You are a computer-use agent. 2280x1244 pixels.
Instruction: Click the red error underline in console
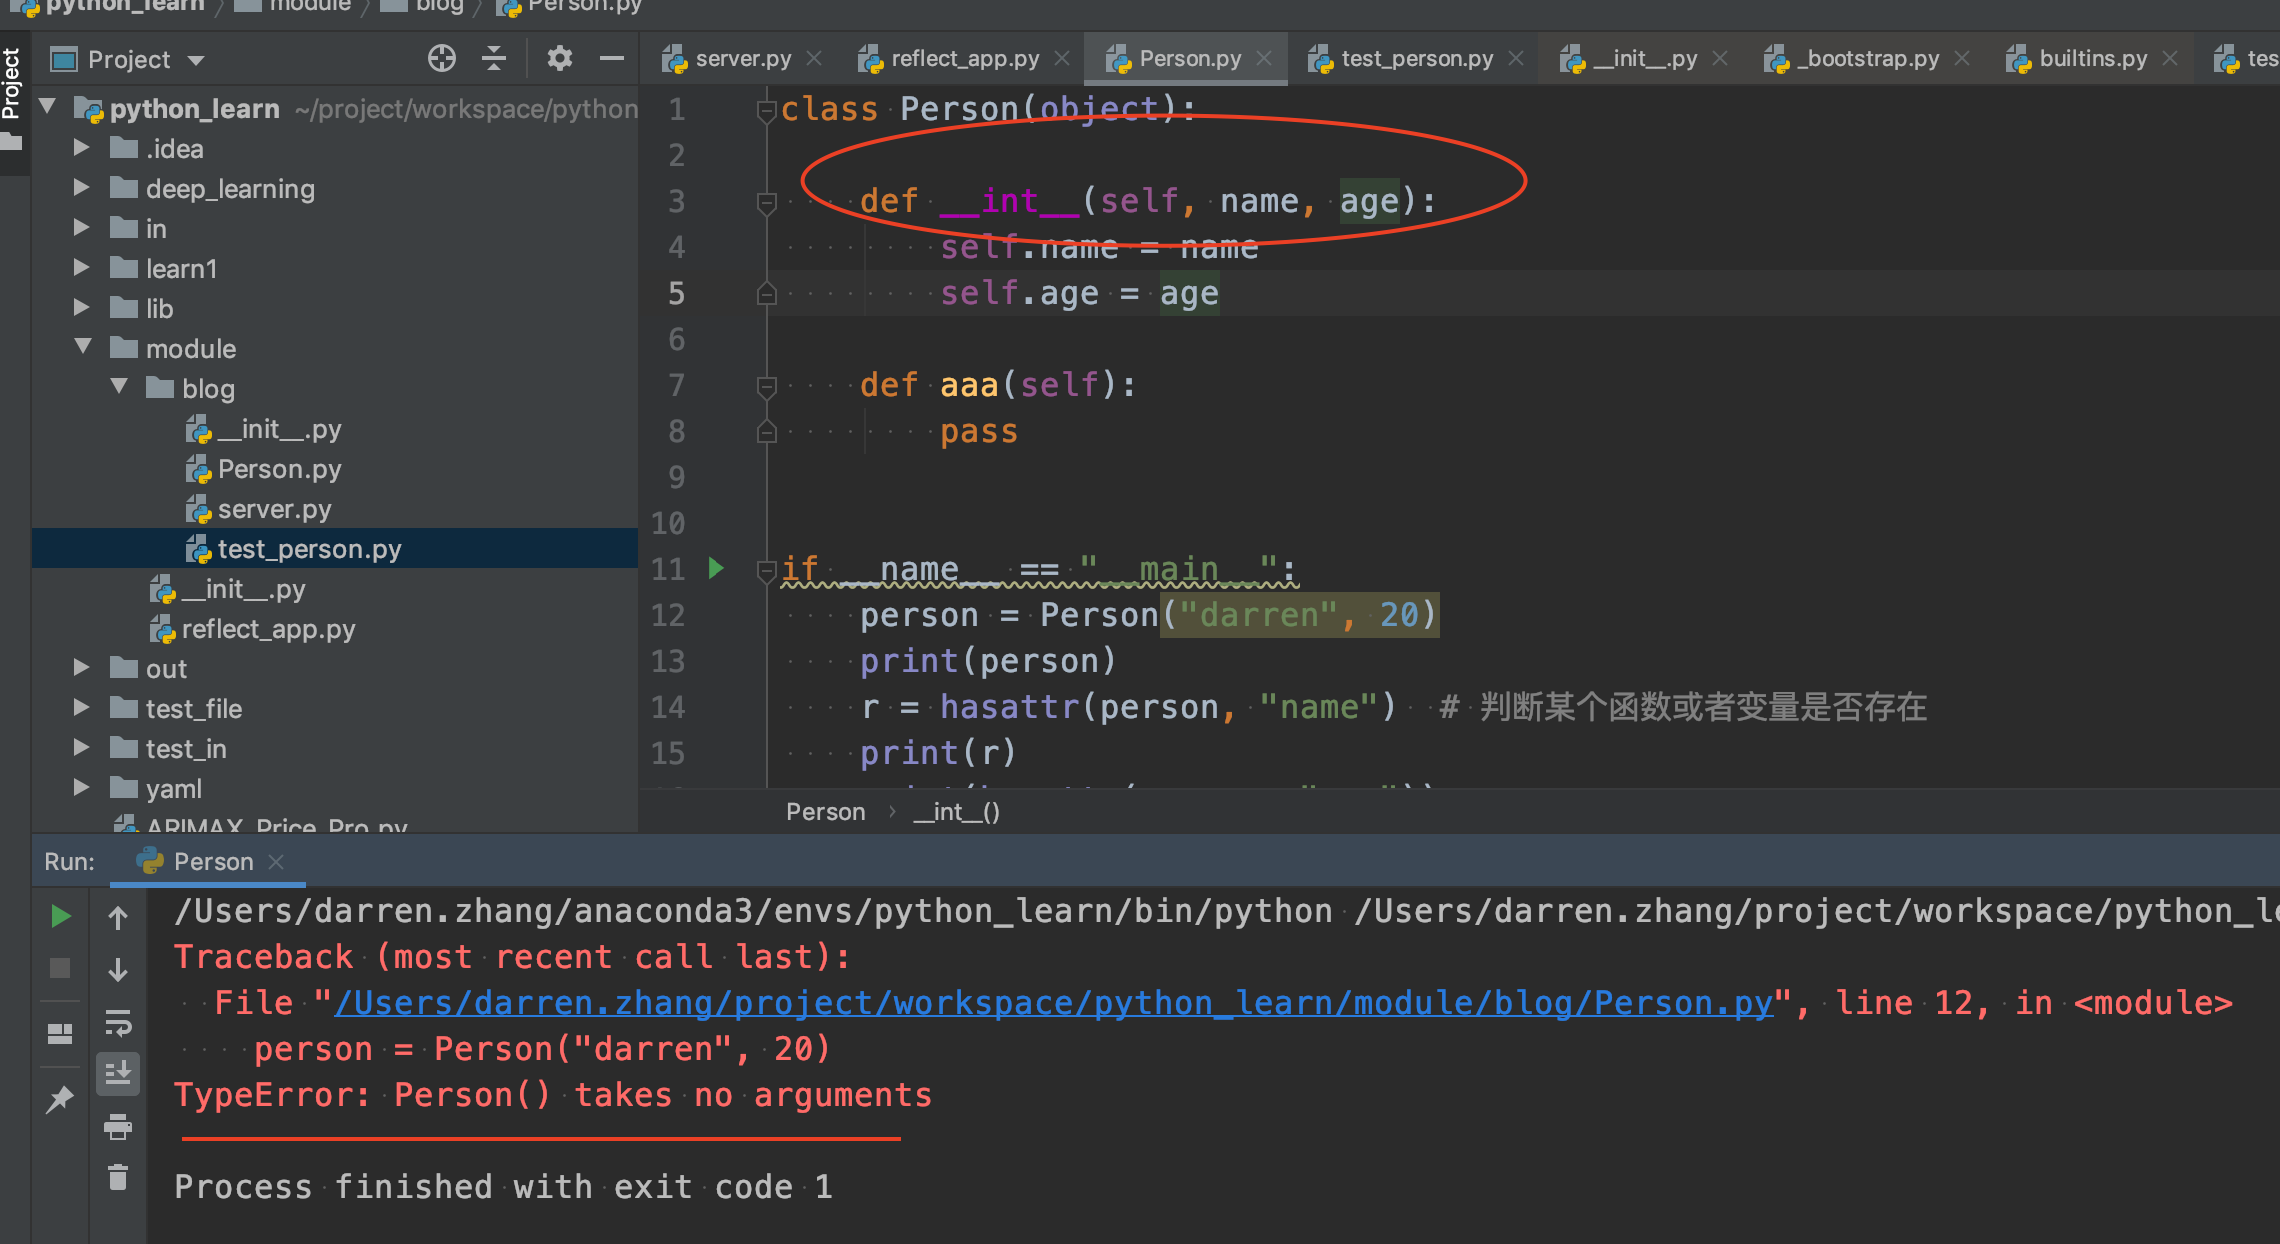coord(540,1140)
